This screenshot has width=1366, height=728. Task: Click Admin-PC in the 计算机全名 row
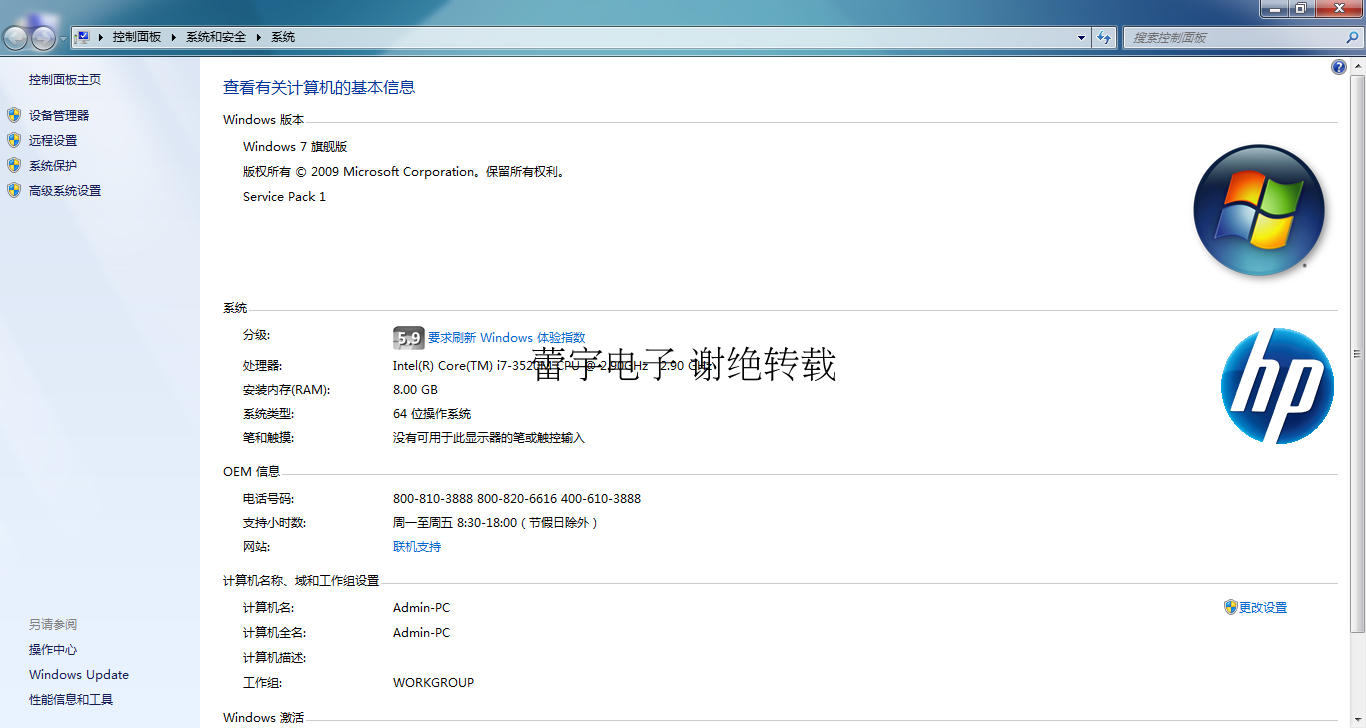click(x=422, y=633)
